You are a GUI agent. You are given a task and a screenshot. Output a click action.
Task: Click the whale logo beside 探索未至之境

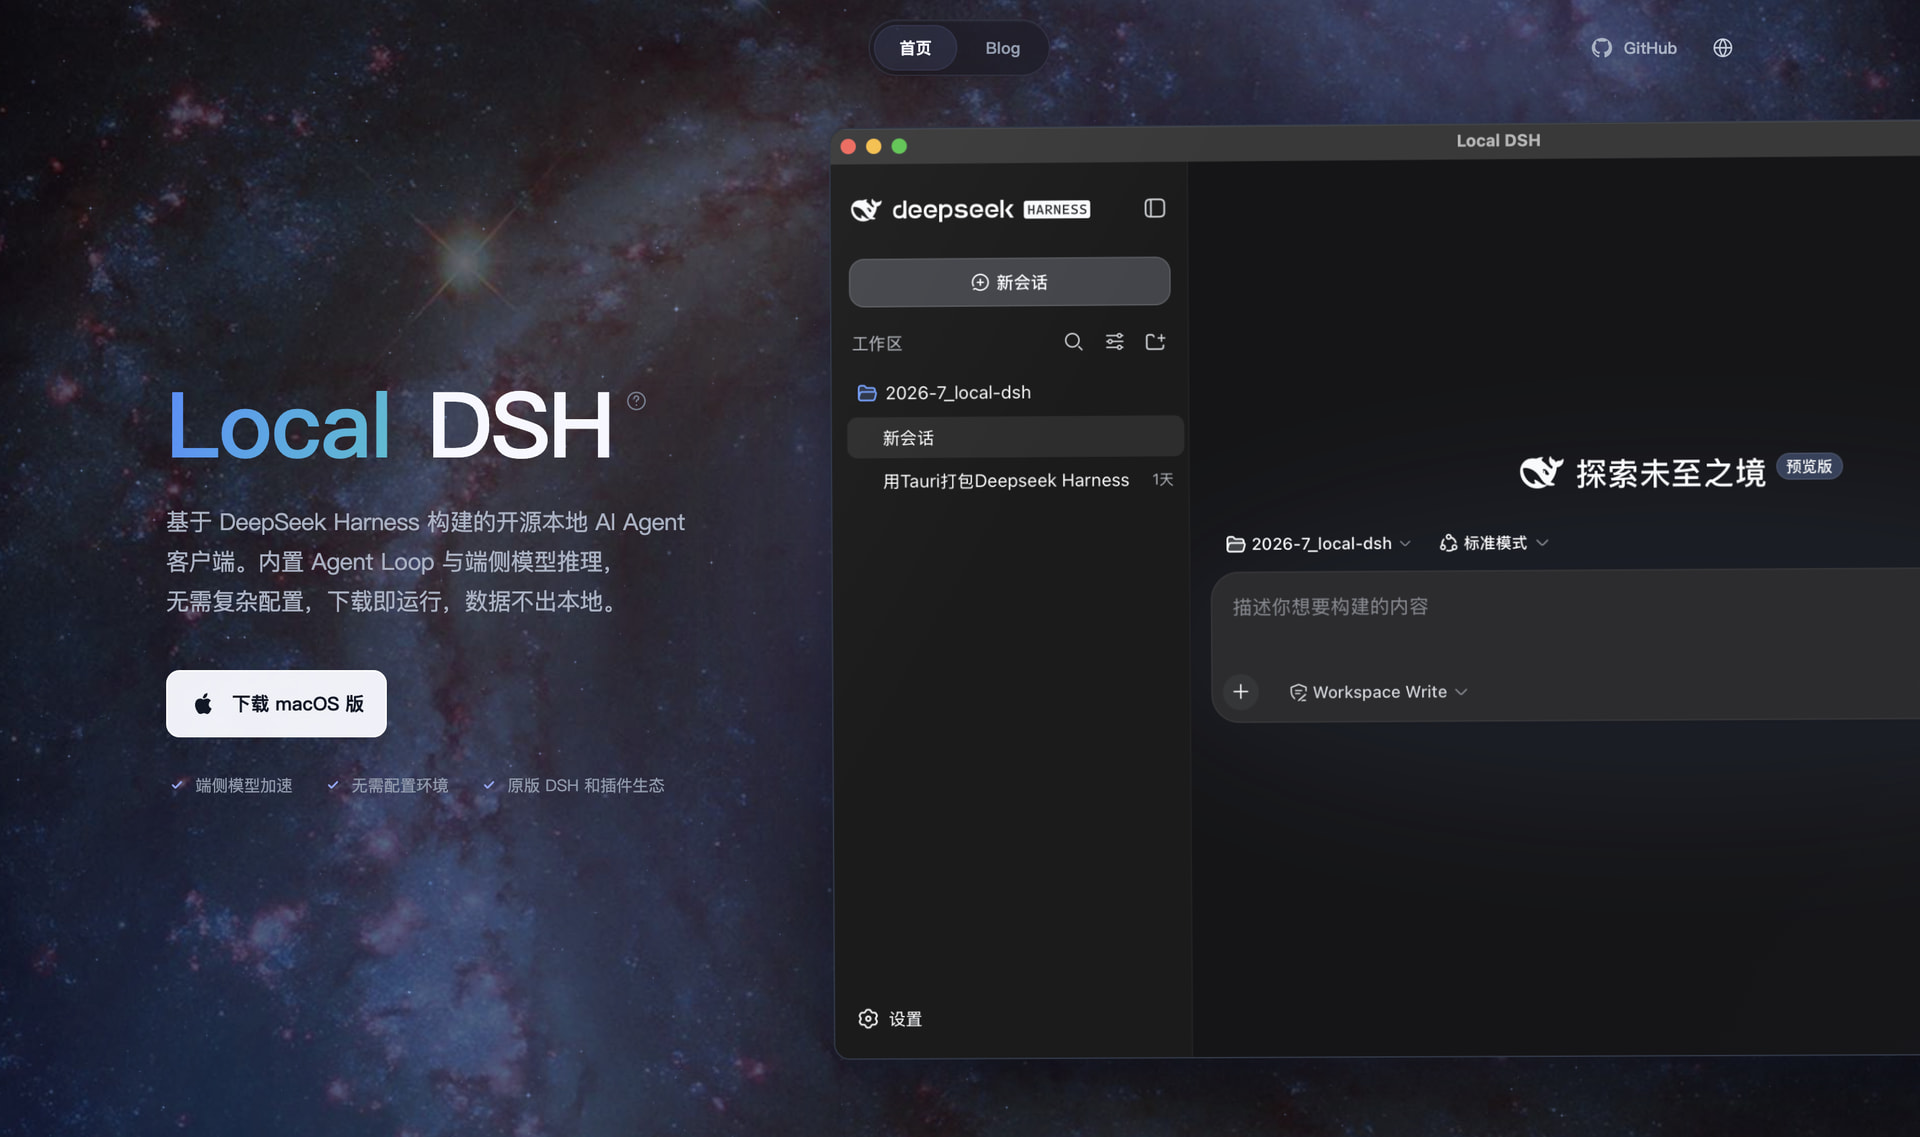[x=1541, y=472]
